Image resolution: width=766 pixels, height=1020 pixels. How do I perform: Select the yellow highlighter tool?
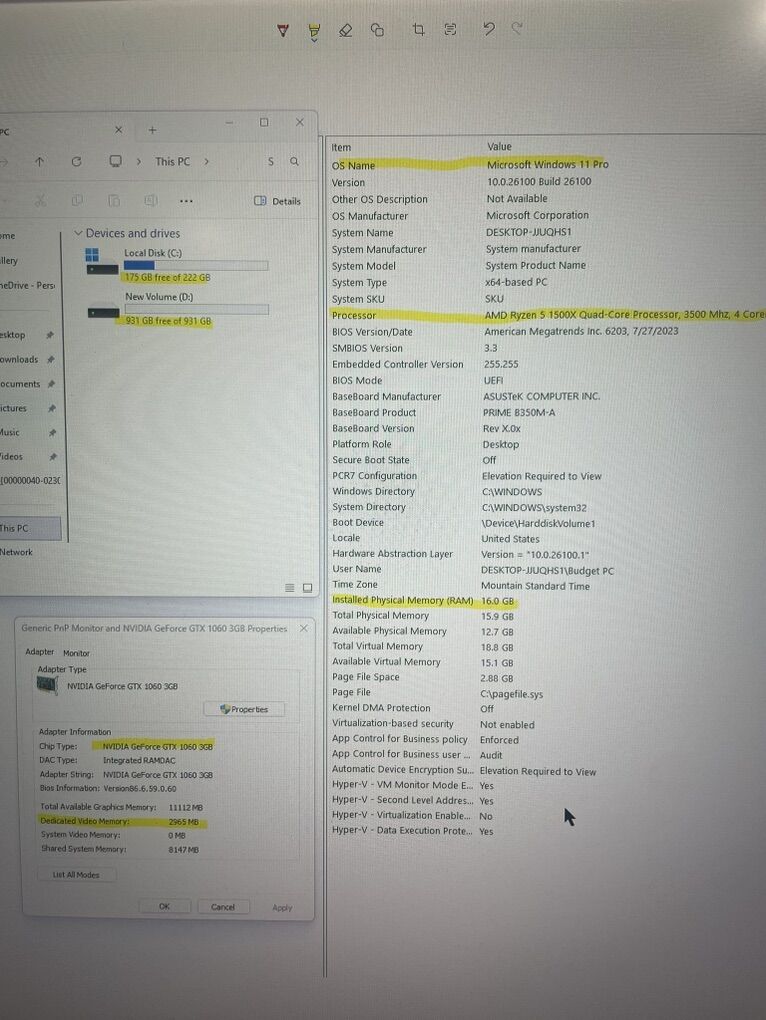pyautogui.click(x=314, y=30)
